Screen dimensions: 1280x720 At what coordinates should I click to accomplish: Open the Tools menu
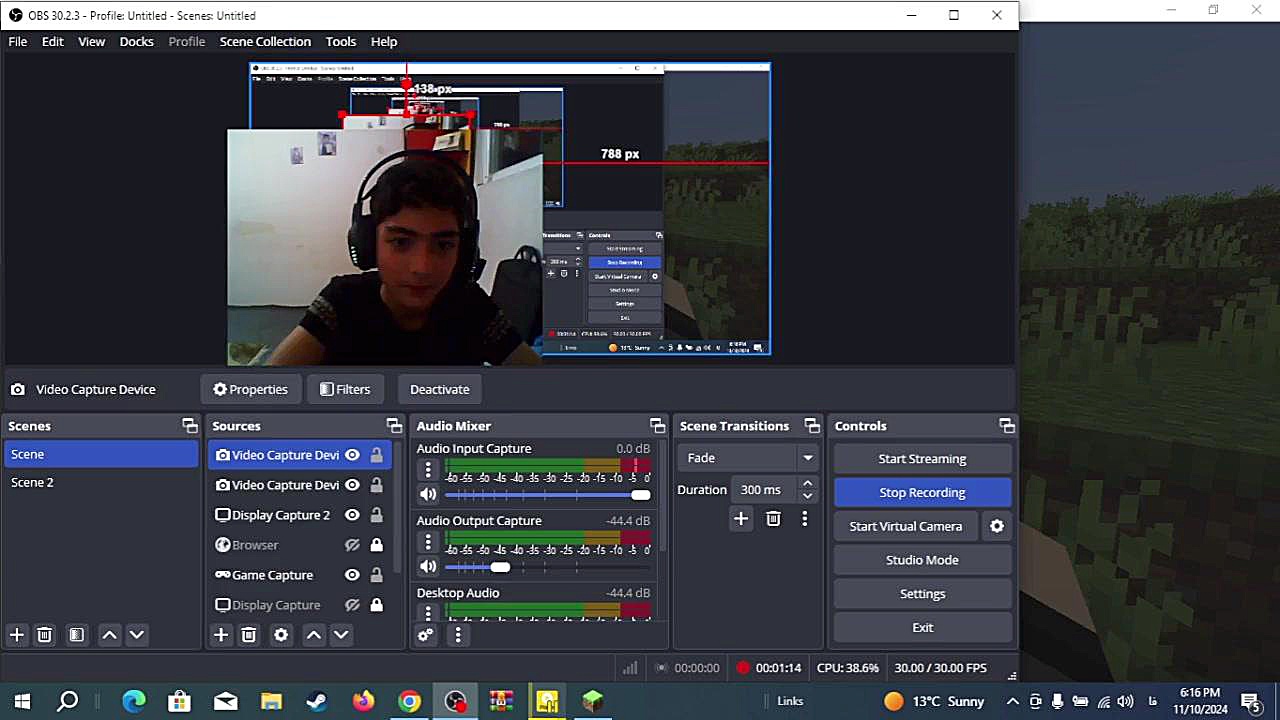[341, 41]
